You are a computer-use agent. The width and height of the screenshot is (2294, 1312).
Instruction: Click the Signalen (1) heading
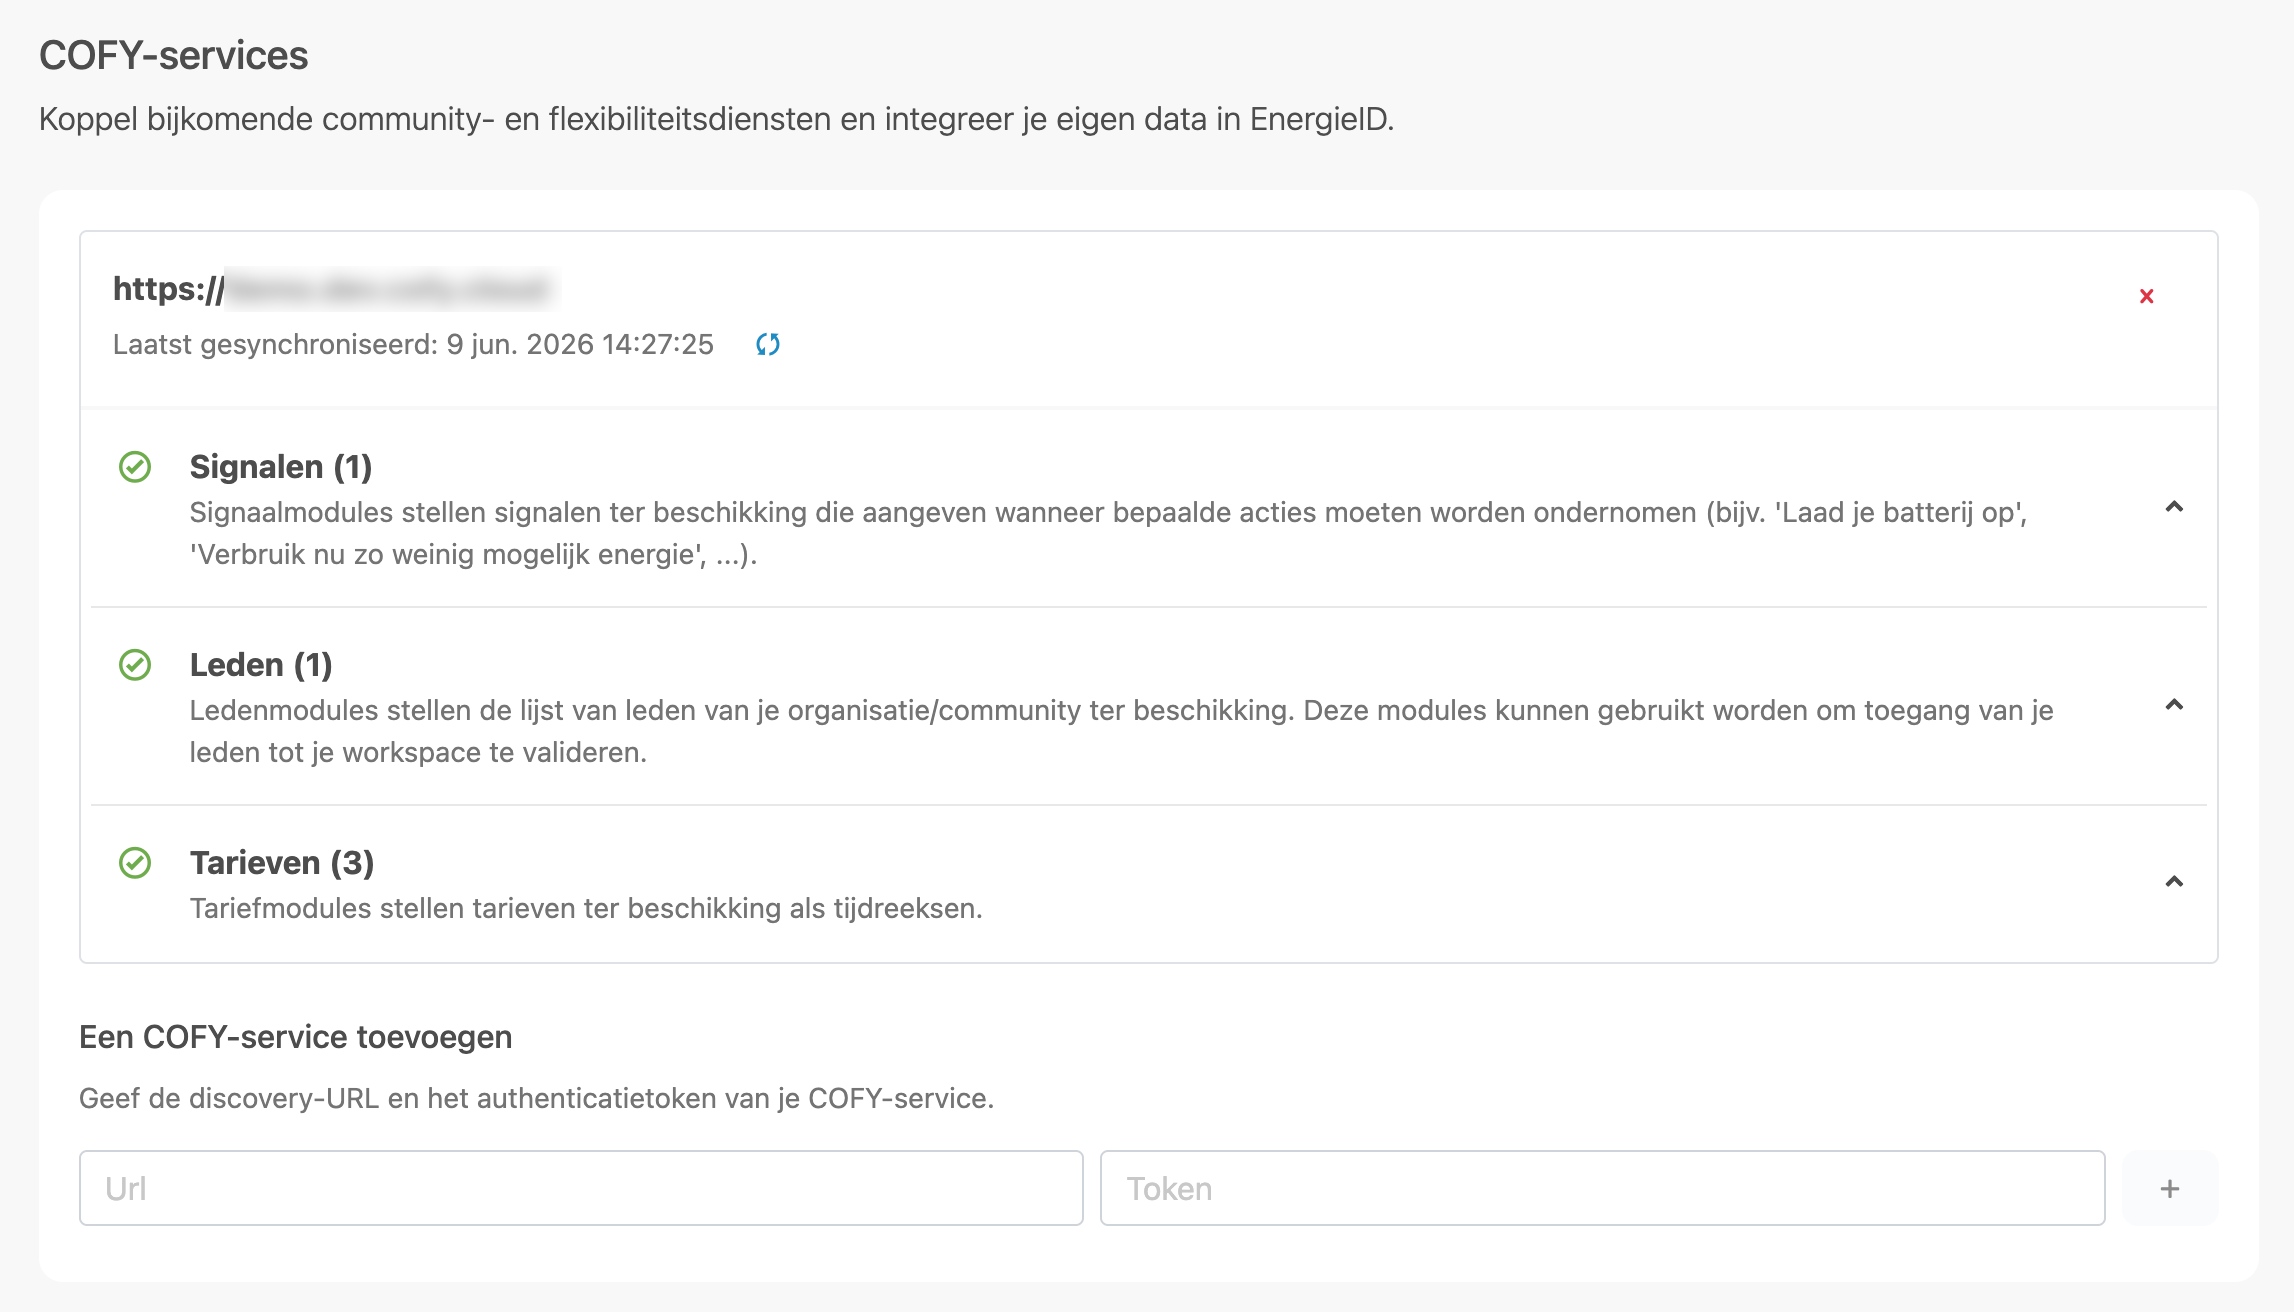[281, 467]
